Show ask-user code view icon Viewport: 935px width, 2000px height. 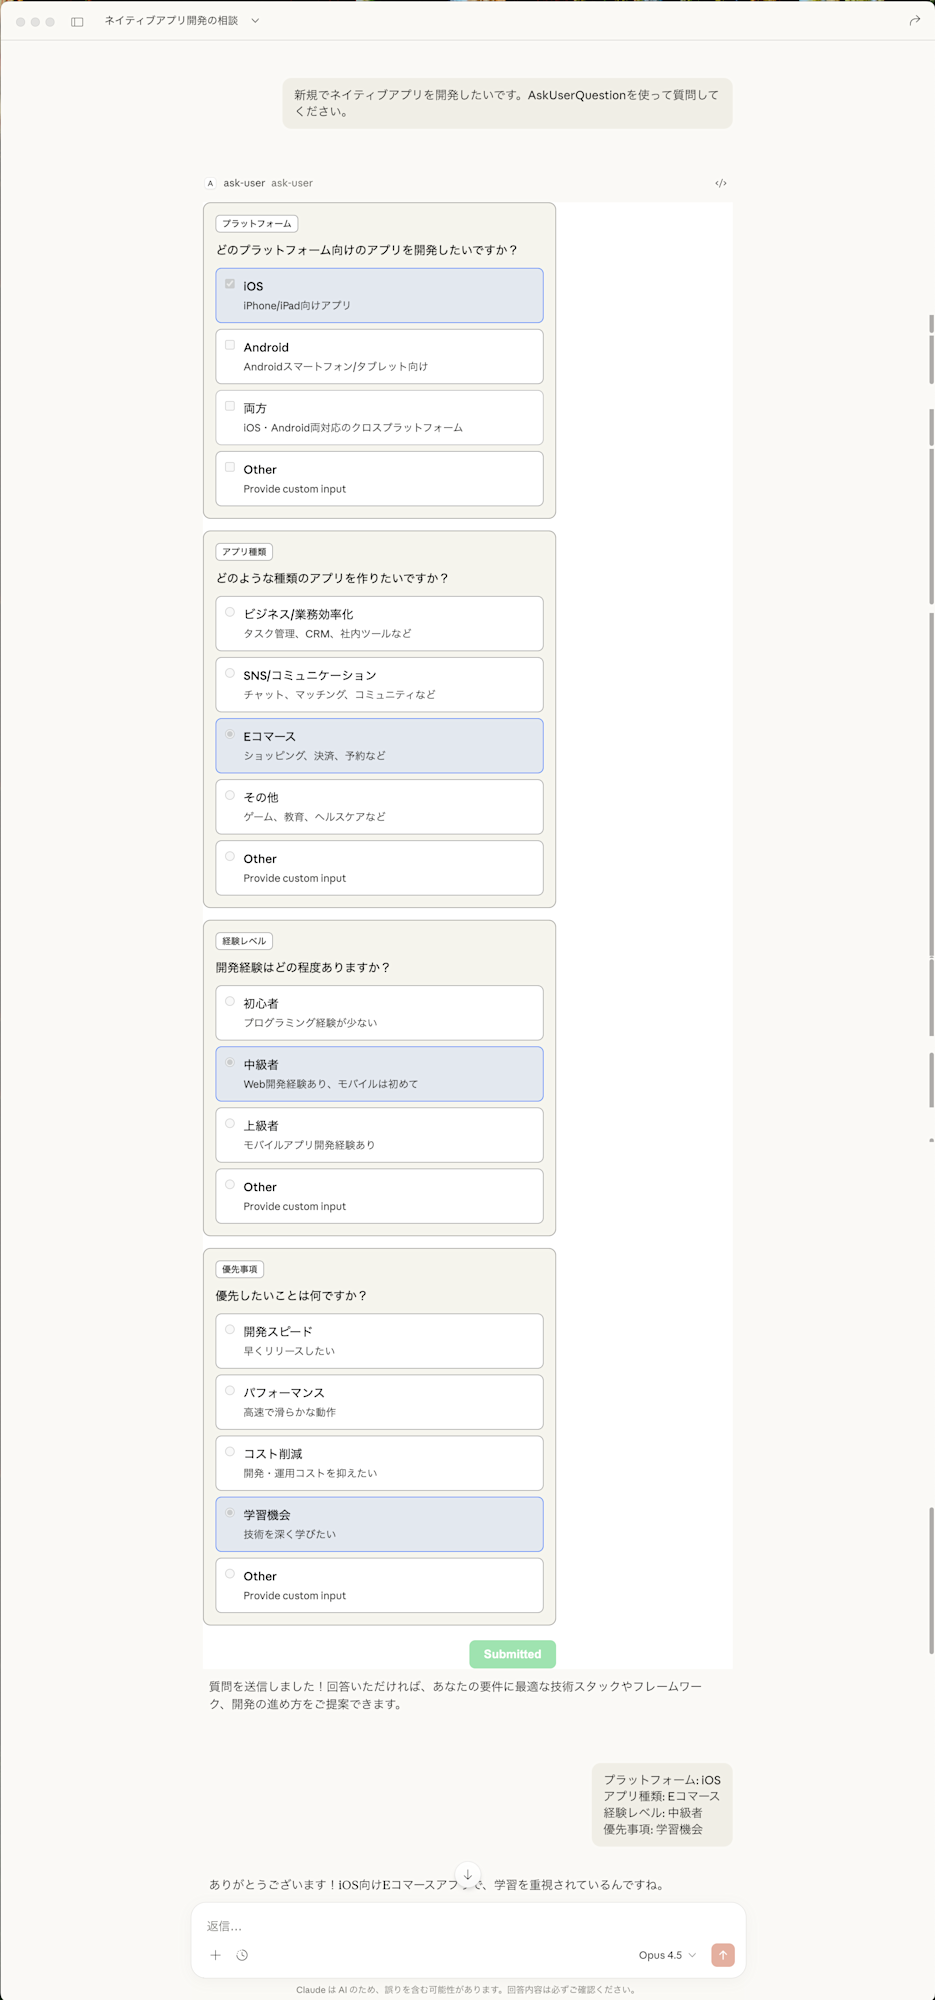[720, 184]
